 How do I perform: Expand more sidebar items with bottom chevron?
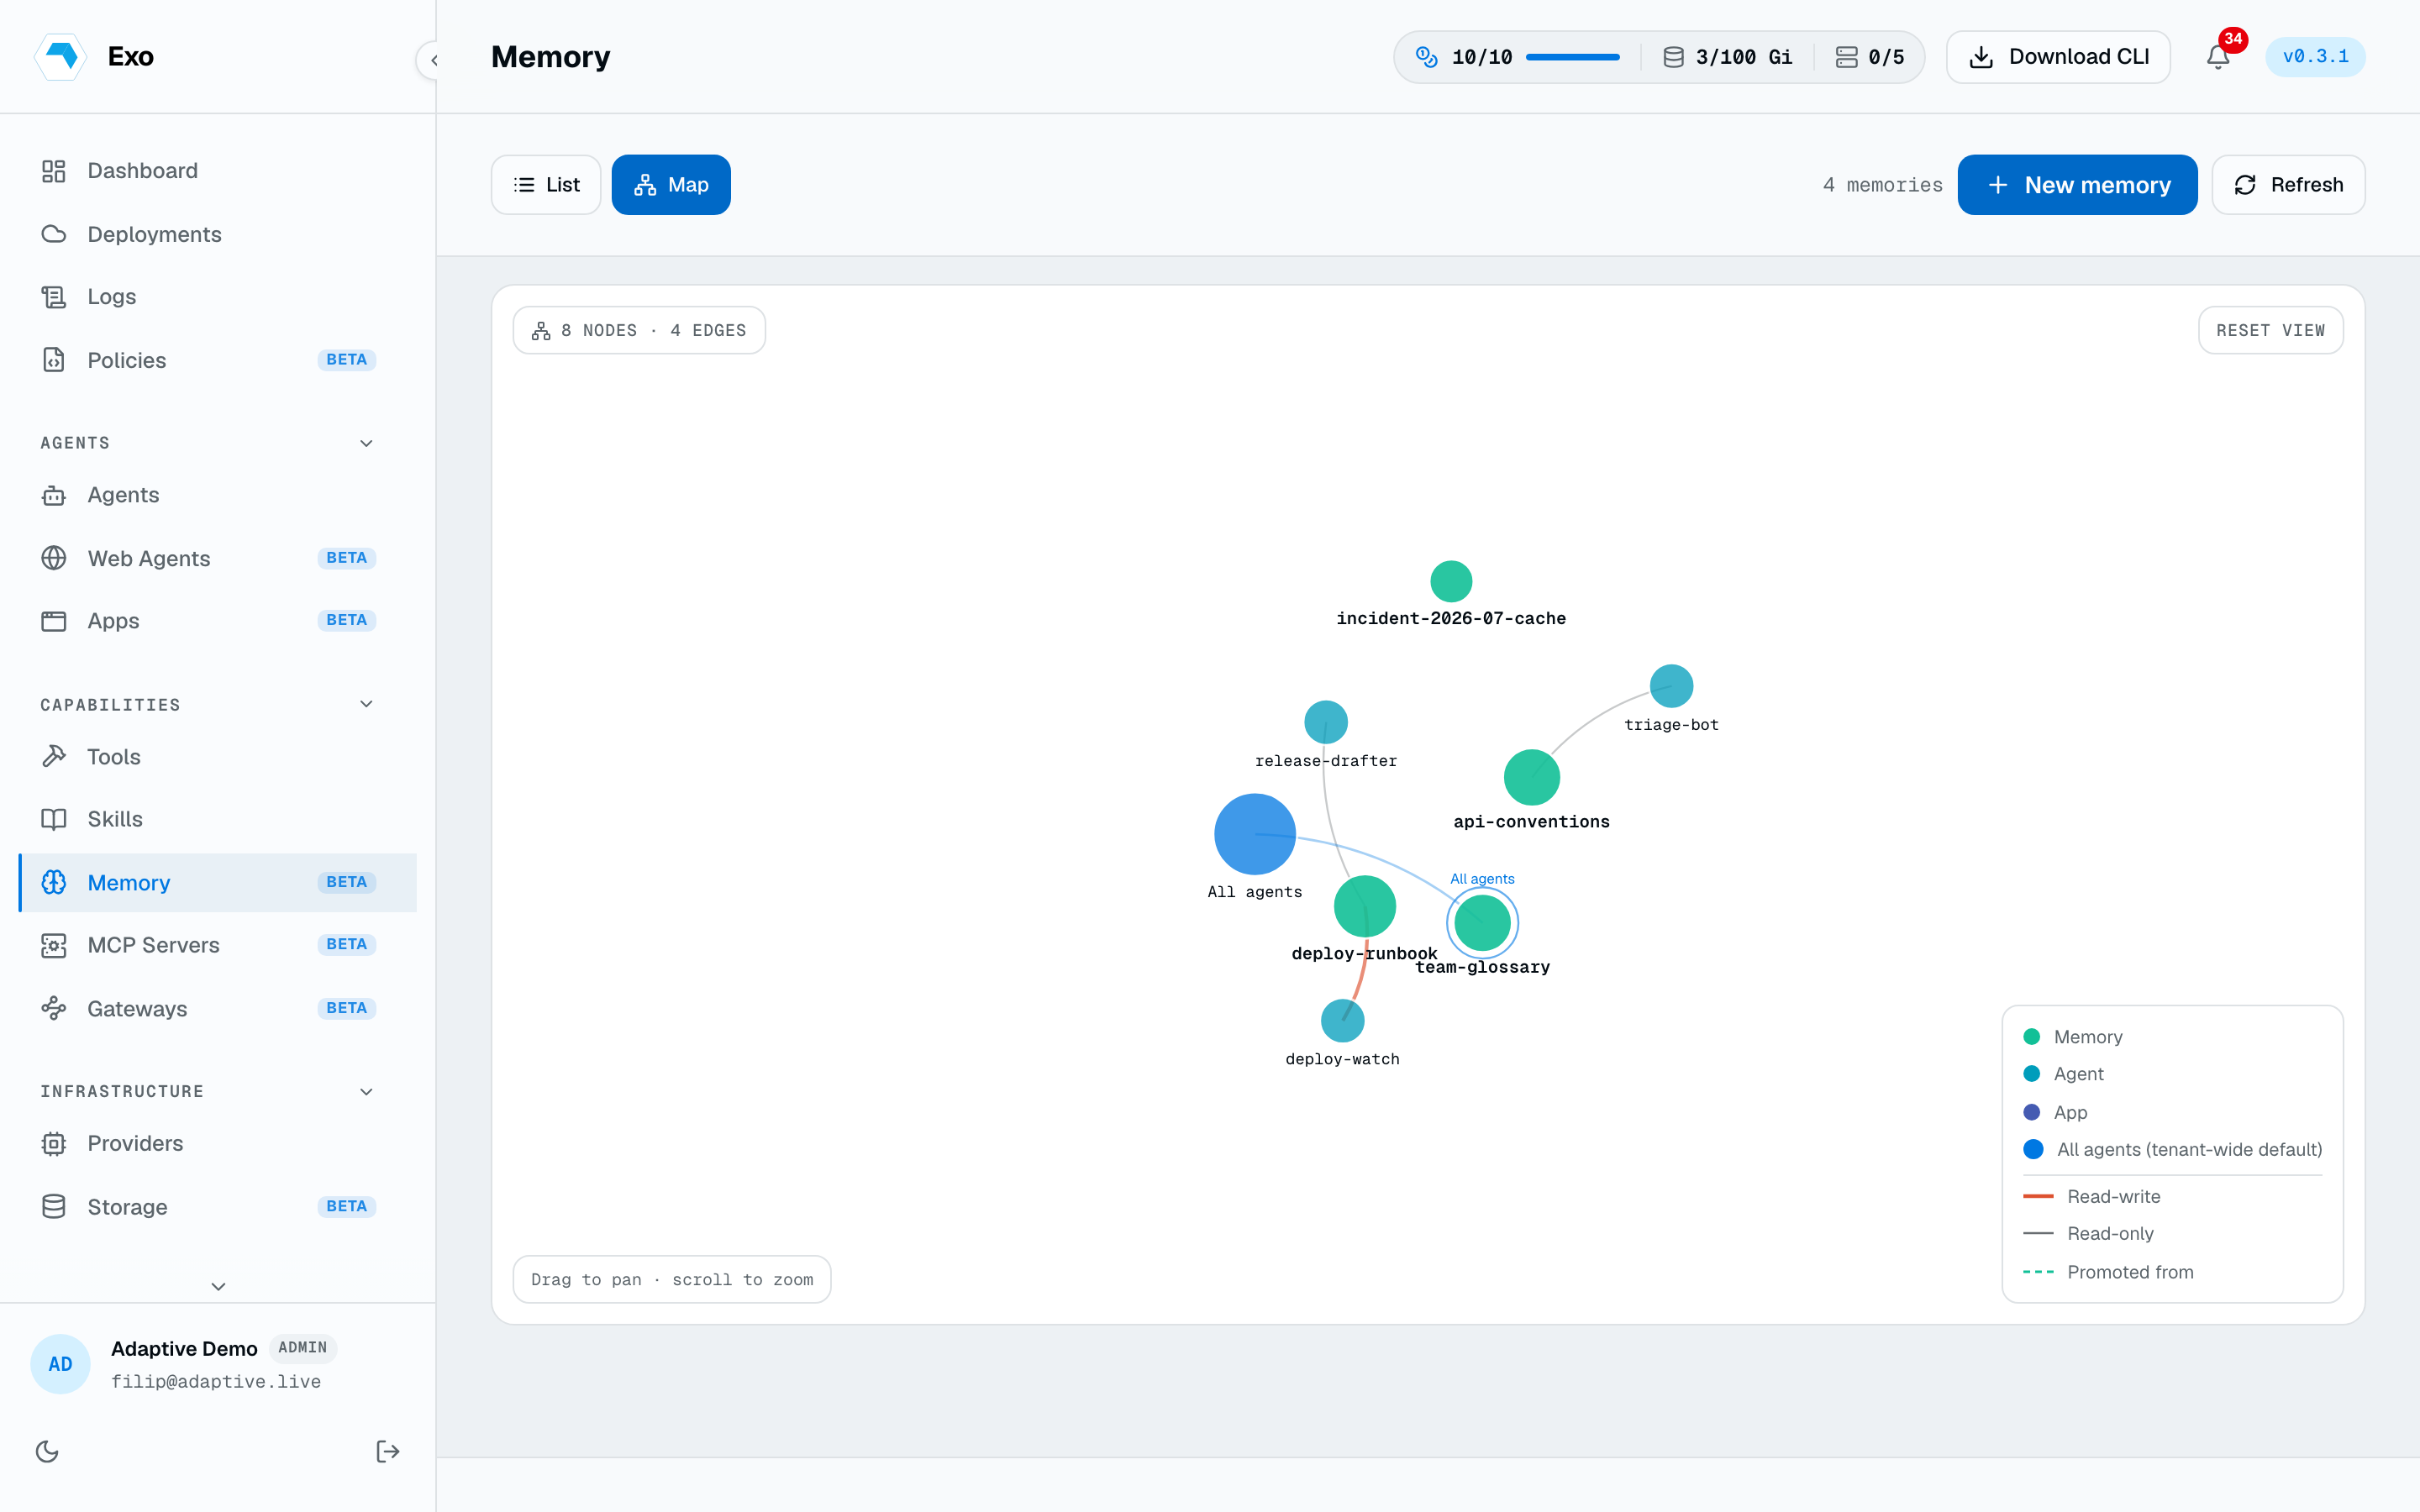click(218, 1286)
